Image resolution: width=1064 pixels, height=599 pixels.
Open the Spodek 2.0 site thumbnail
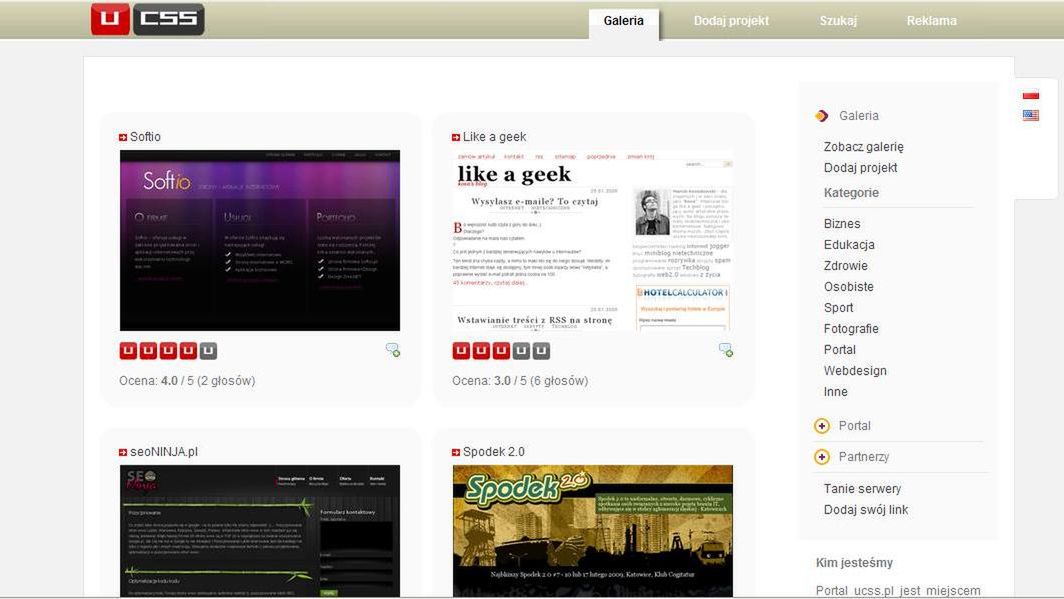click(x=593, y=531)
